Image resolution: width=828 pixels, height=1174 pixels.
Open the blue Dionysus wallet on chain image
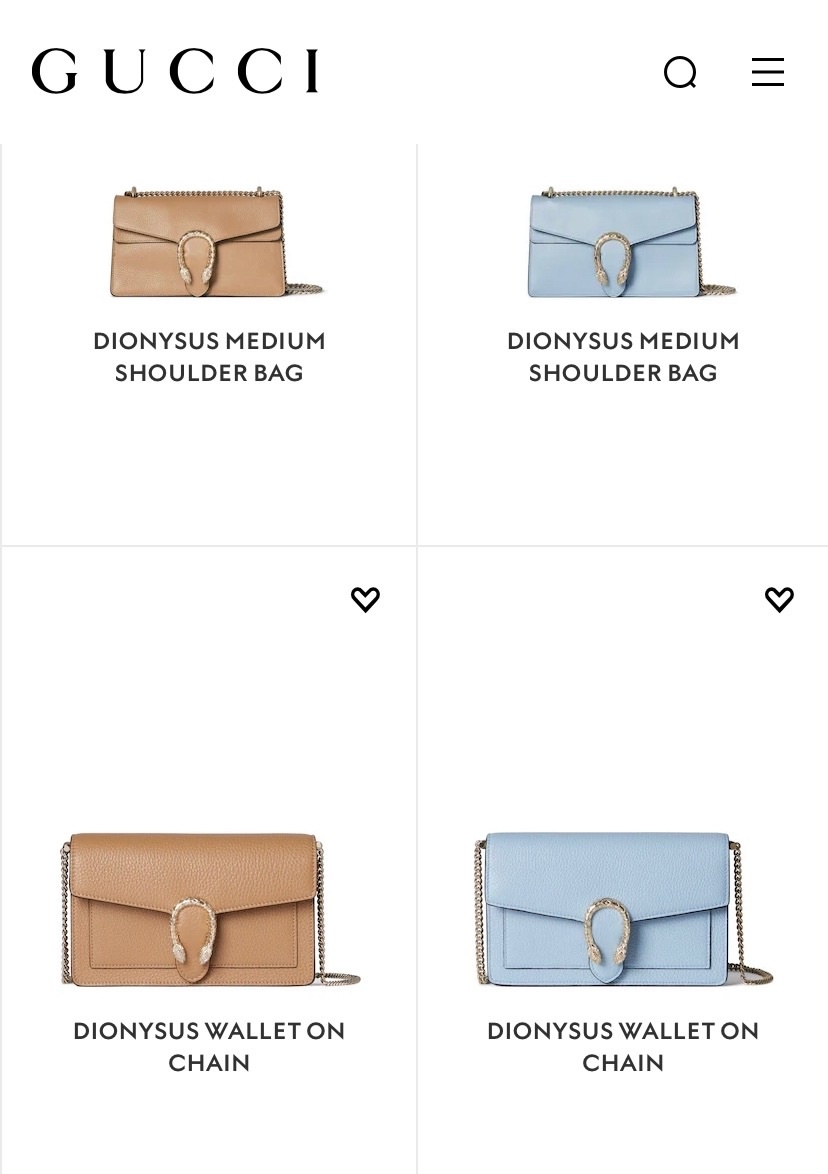pos(623,909)
